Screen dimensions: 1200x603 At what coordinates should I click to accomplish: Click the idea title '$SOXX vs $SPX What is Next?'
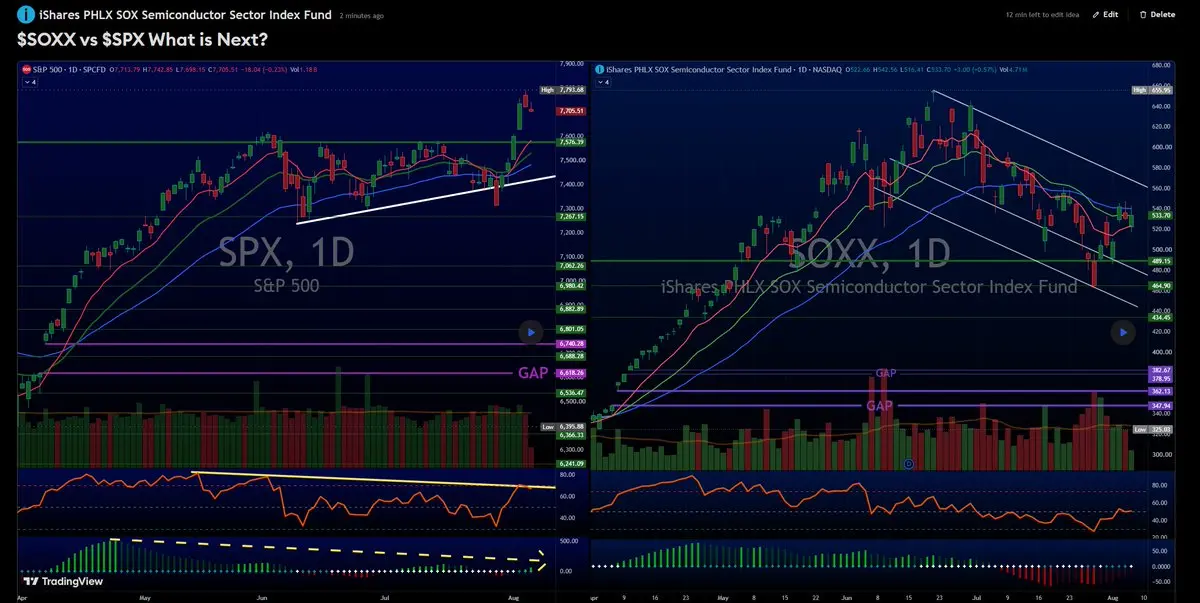pyautogui.click(x=142, y=39)
